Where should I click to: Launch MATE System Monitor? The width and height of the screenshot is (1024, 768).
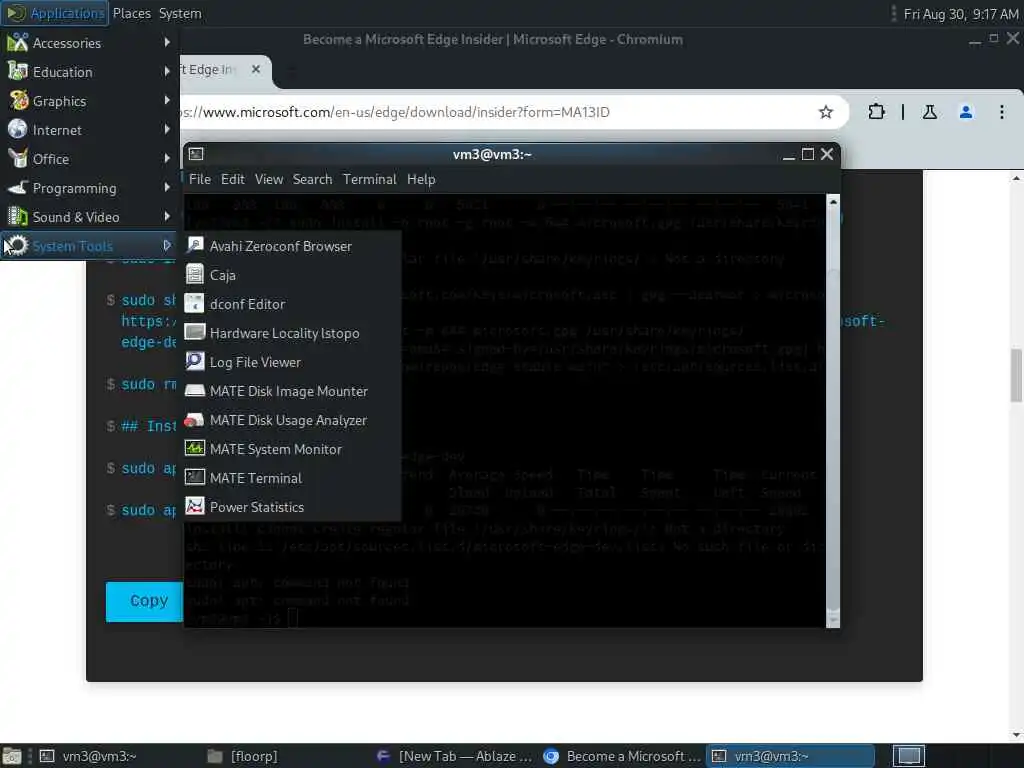(291, 449)
